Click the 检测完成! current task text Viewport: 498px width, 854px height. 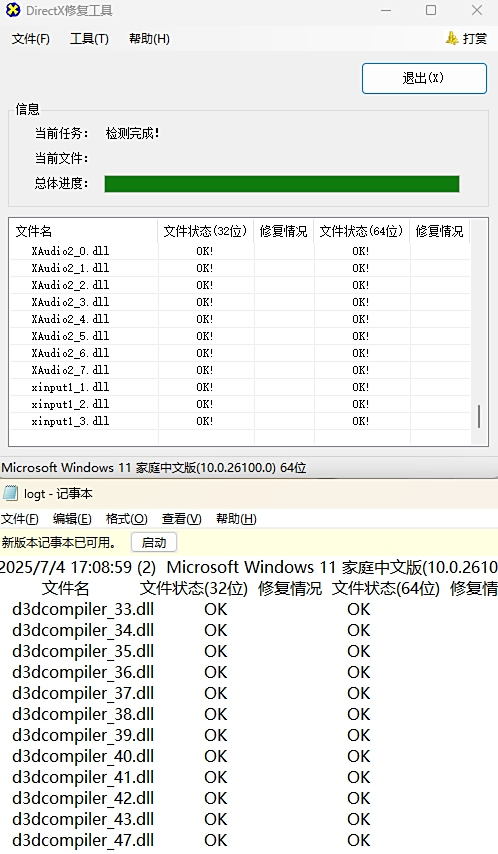coord(132,133)
